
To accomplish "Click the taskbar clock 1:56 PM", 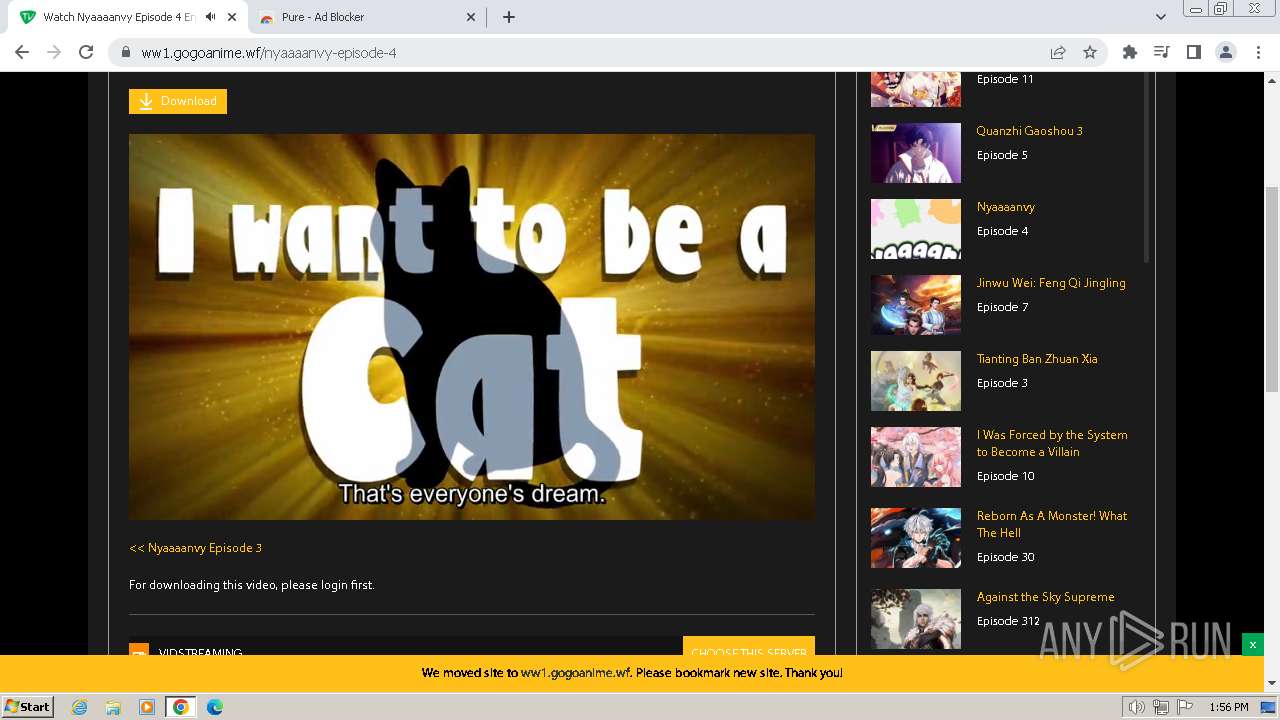I will (x=1229, y=707).
